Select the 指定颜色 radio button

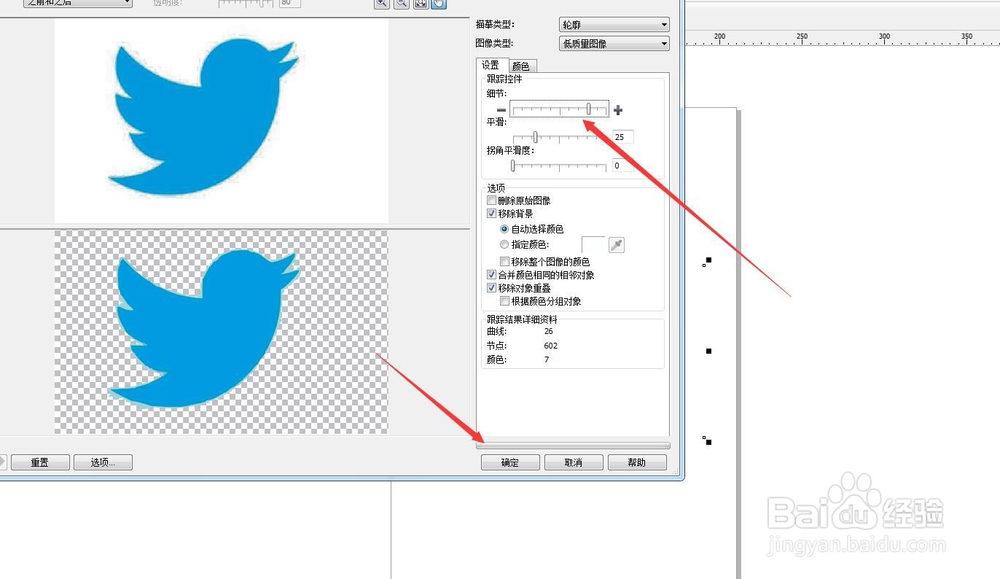[x=504, y=244]
